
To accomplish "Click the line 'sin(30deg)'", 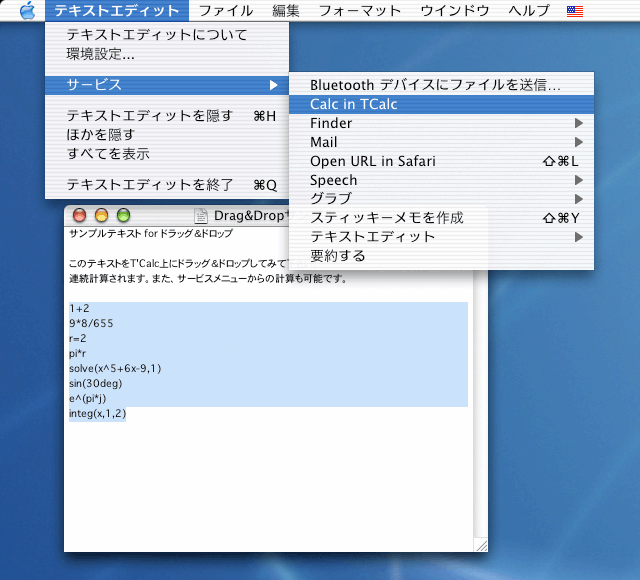I will coord(96,384).
